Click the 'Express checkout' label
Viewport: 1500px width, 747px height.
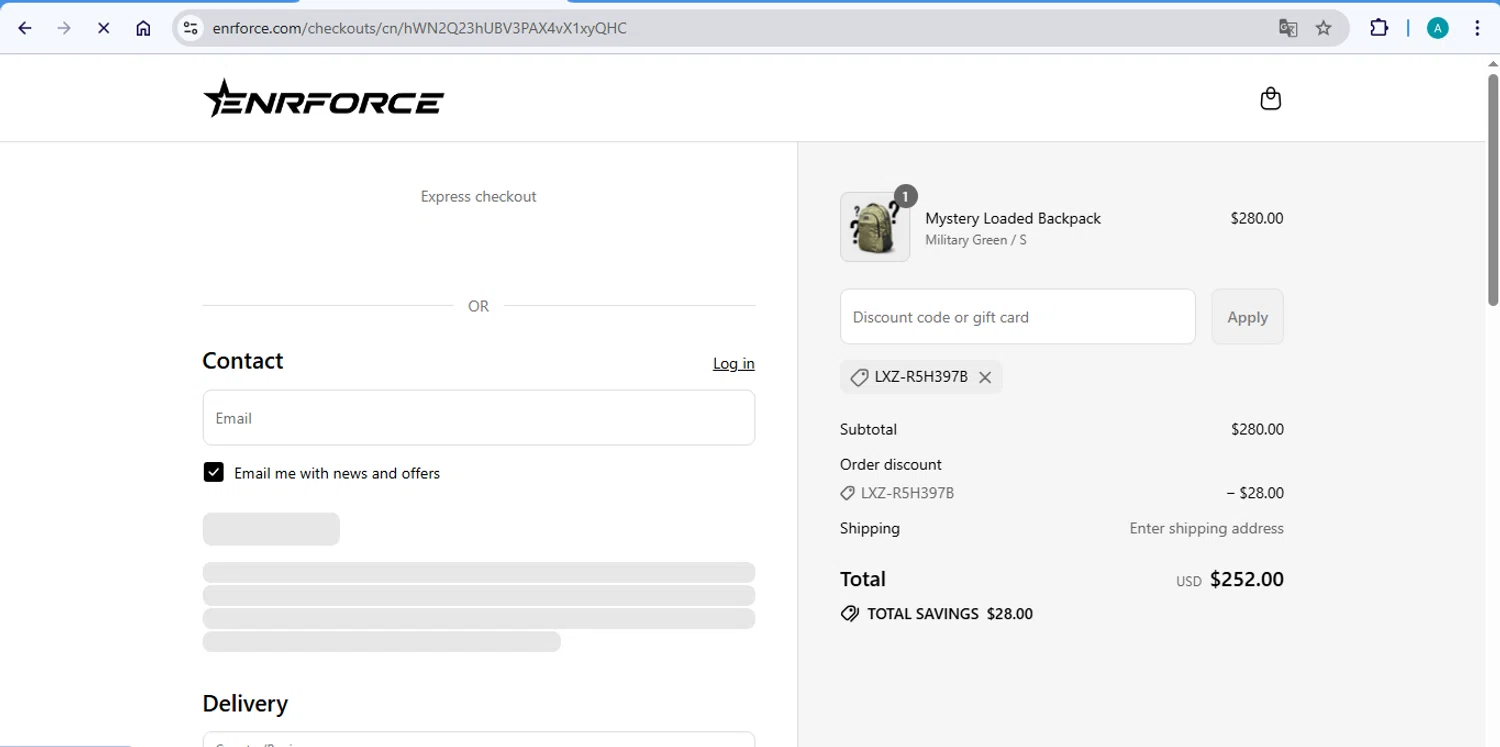click(478, 196)
